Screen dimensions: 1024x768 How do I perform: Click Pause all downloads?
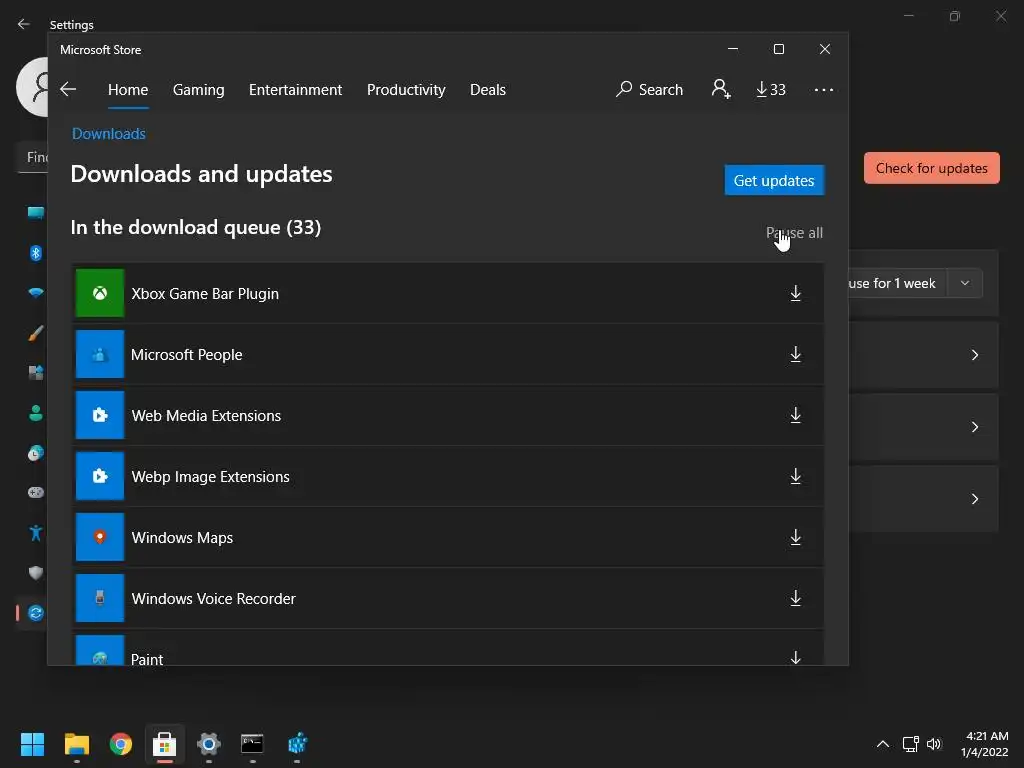[x=794, y=232]
